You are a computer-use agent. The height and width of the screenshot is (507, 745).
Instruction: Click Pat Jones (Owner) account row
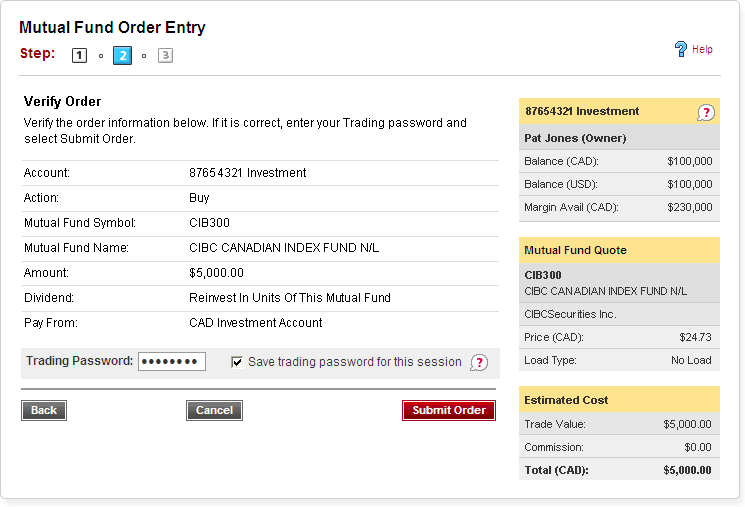coord(619,137)
